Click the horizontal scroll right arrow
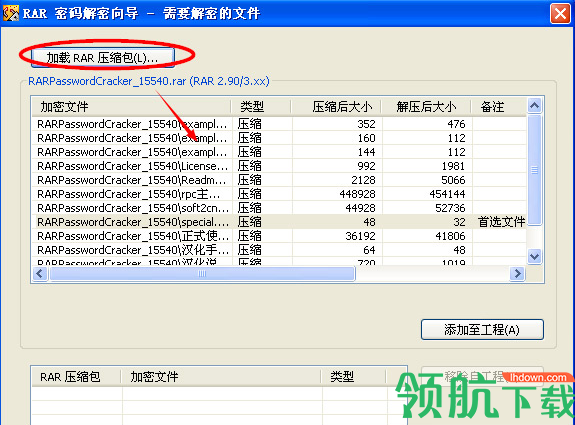This screenshot has height=425, width=575. [517, 274]
